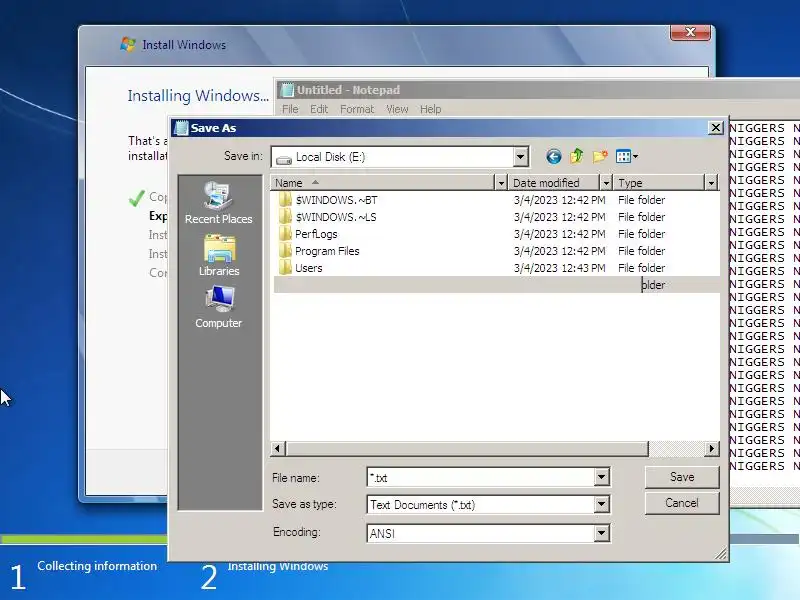Select the Program Files folder icon
Screen dimensions: 800x600
(286, 251)
